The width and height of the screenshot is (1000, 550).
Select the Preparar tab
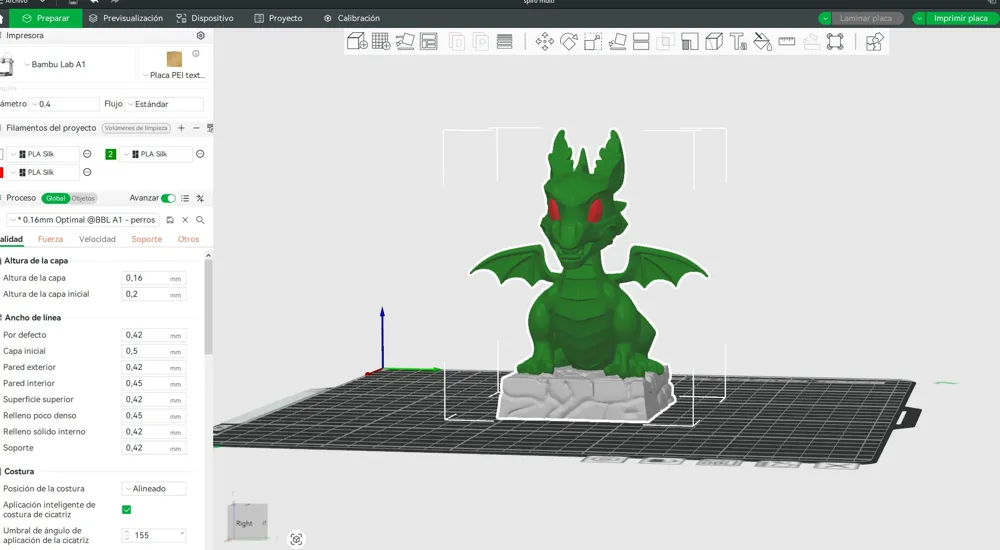[45, 19]
